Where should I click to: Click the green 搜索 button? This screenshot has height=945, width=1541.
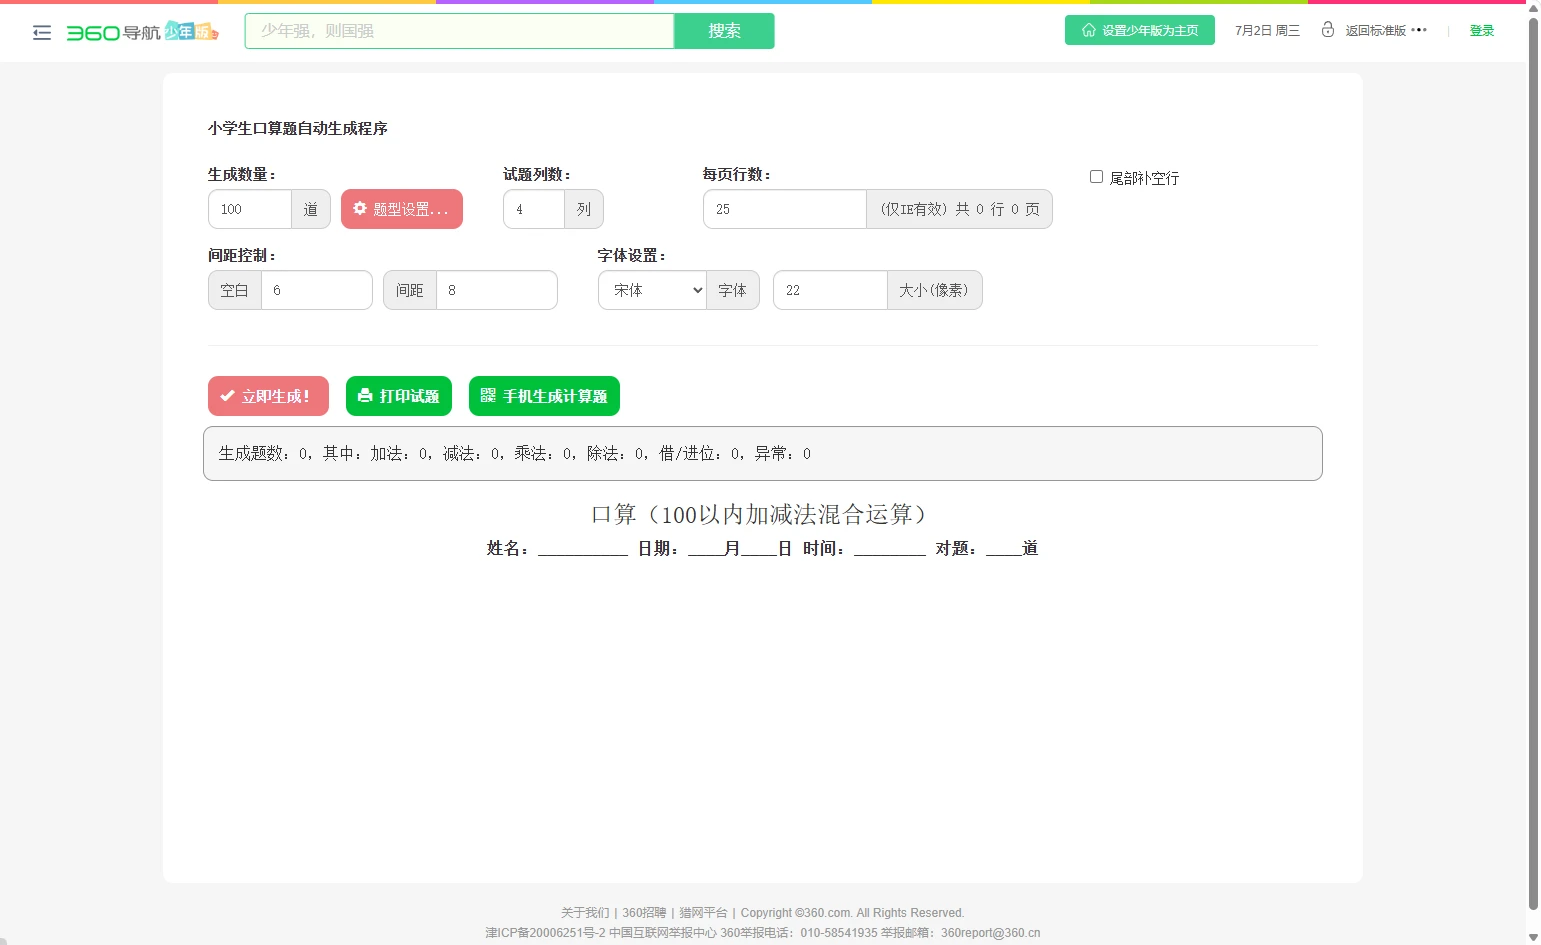click(x=724, y=31)
